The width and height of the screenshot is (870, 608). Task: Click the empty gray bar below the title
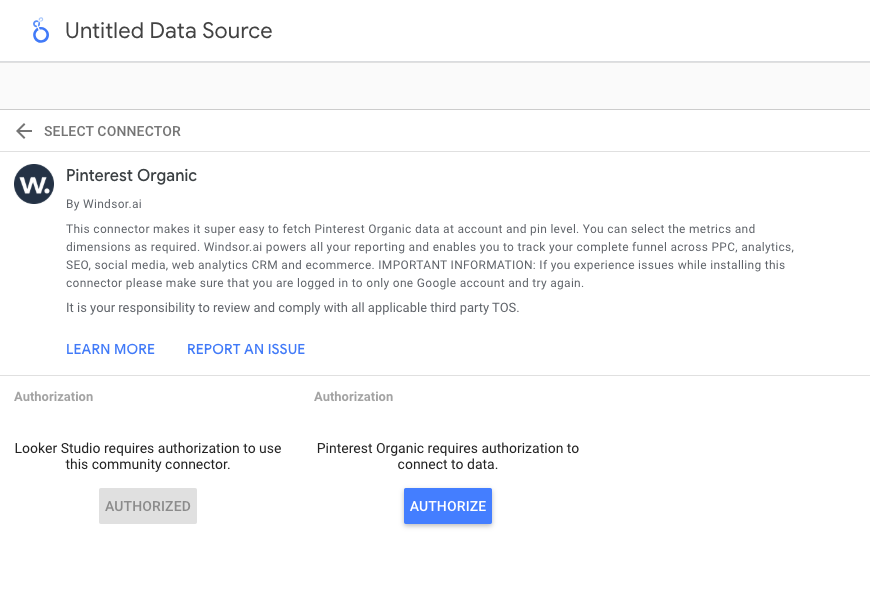[x=435, y=86]
